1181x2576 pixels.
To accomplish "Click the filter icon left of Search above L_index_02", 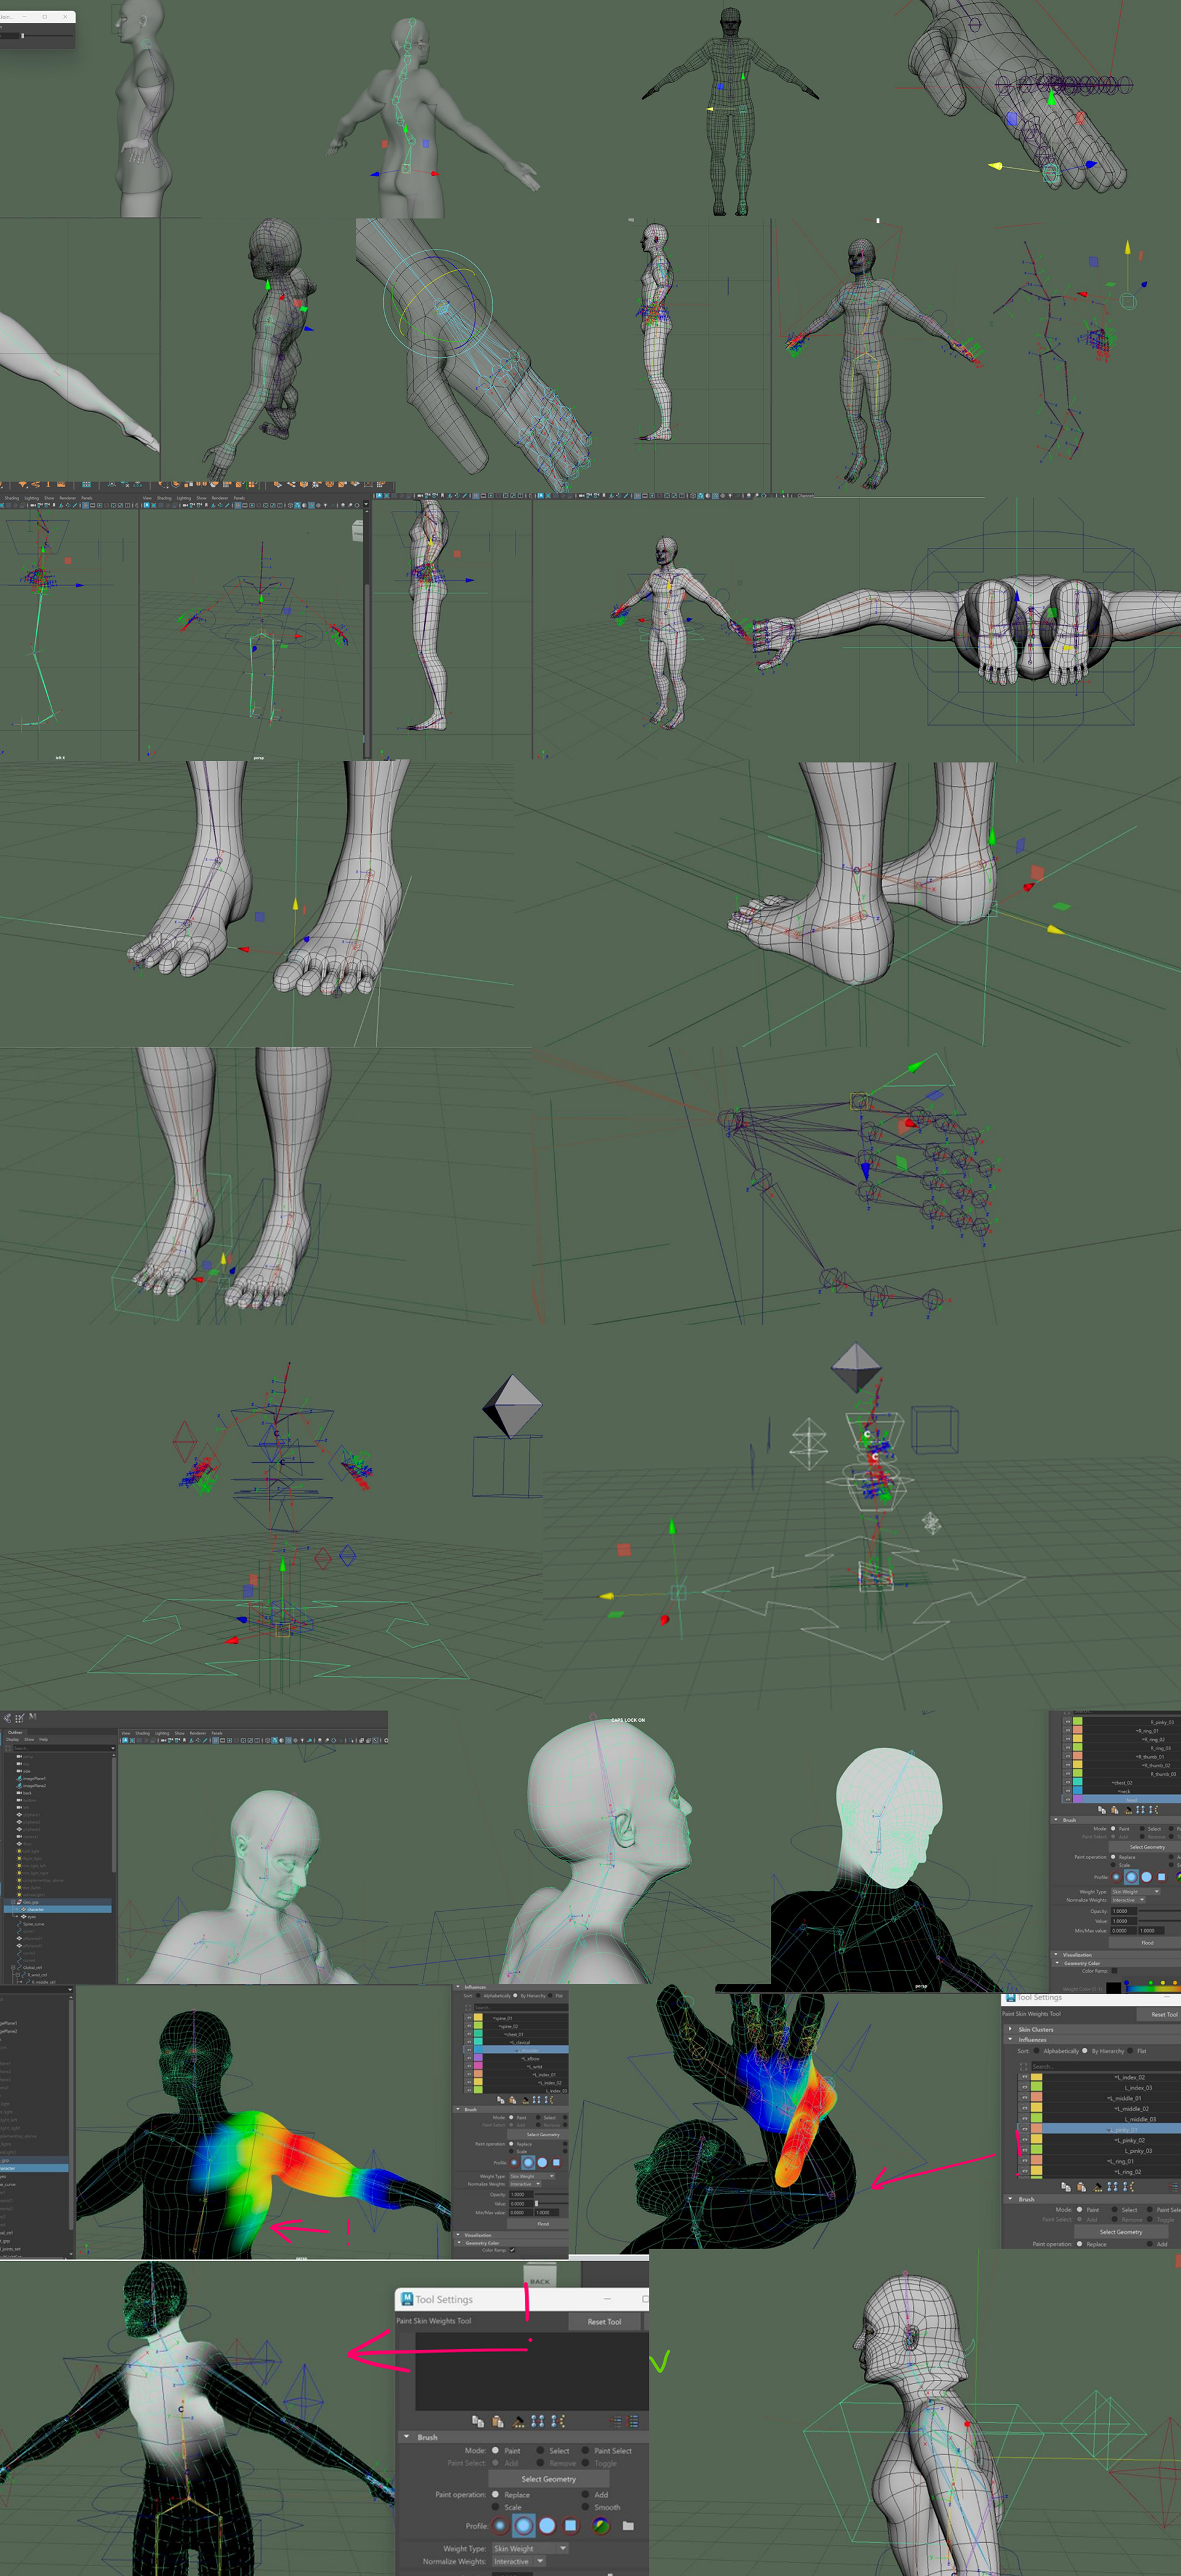I will (1024, 2066).
